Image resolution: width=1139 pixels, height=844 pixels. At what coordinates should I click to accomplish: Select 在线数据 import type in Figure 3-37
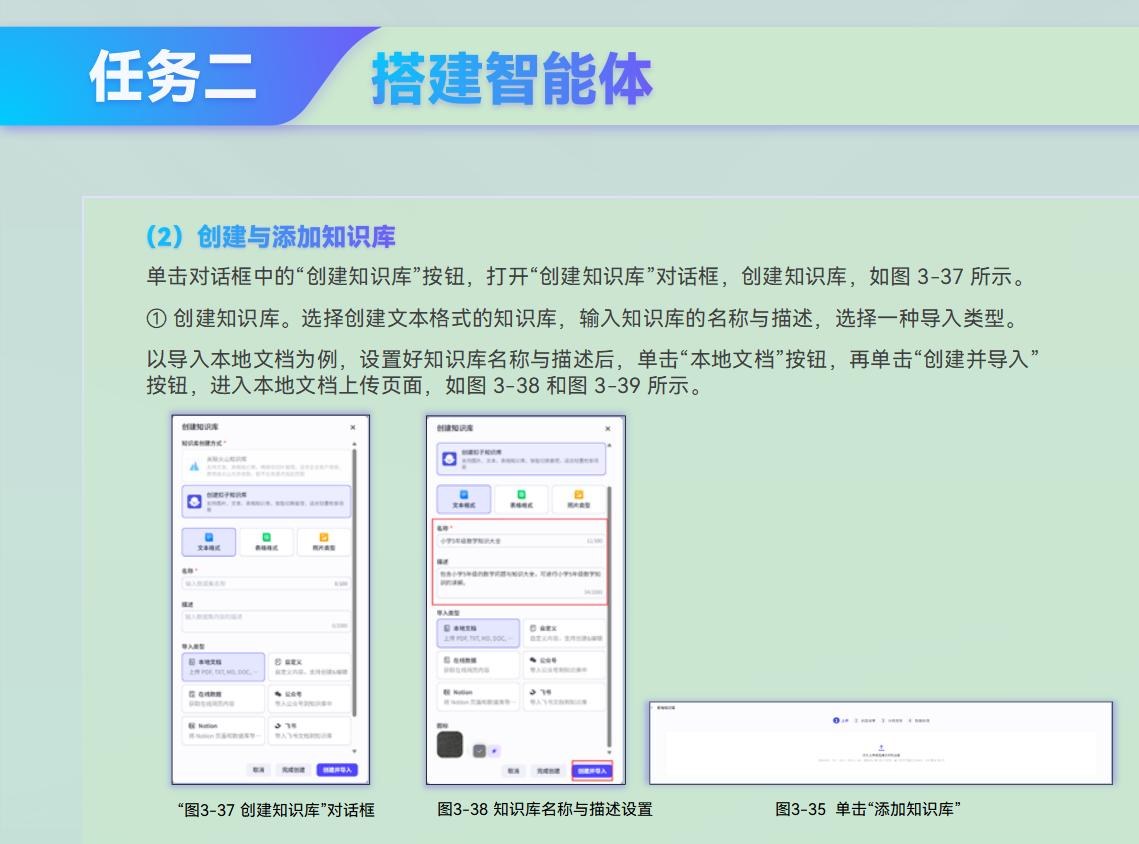tap(223, 699)
